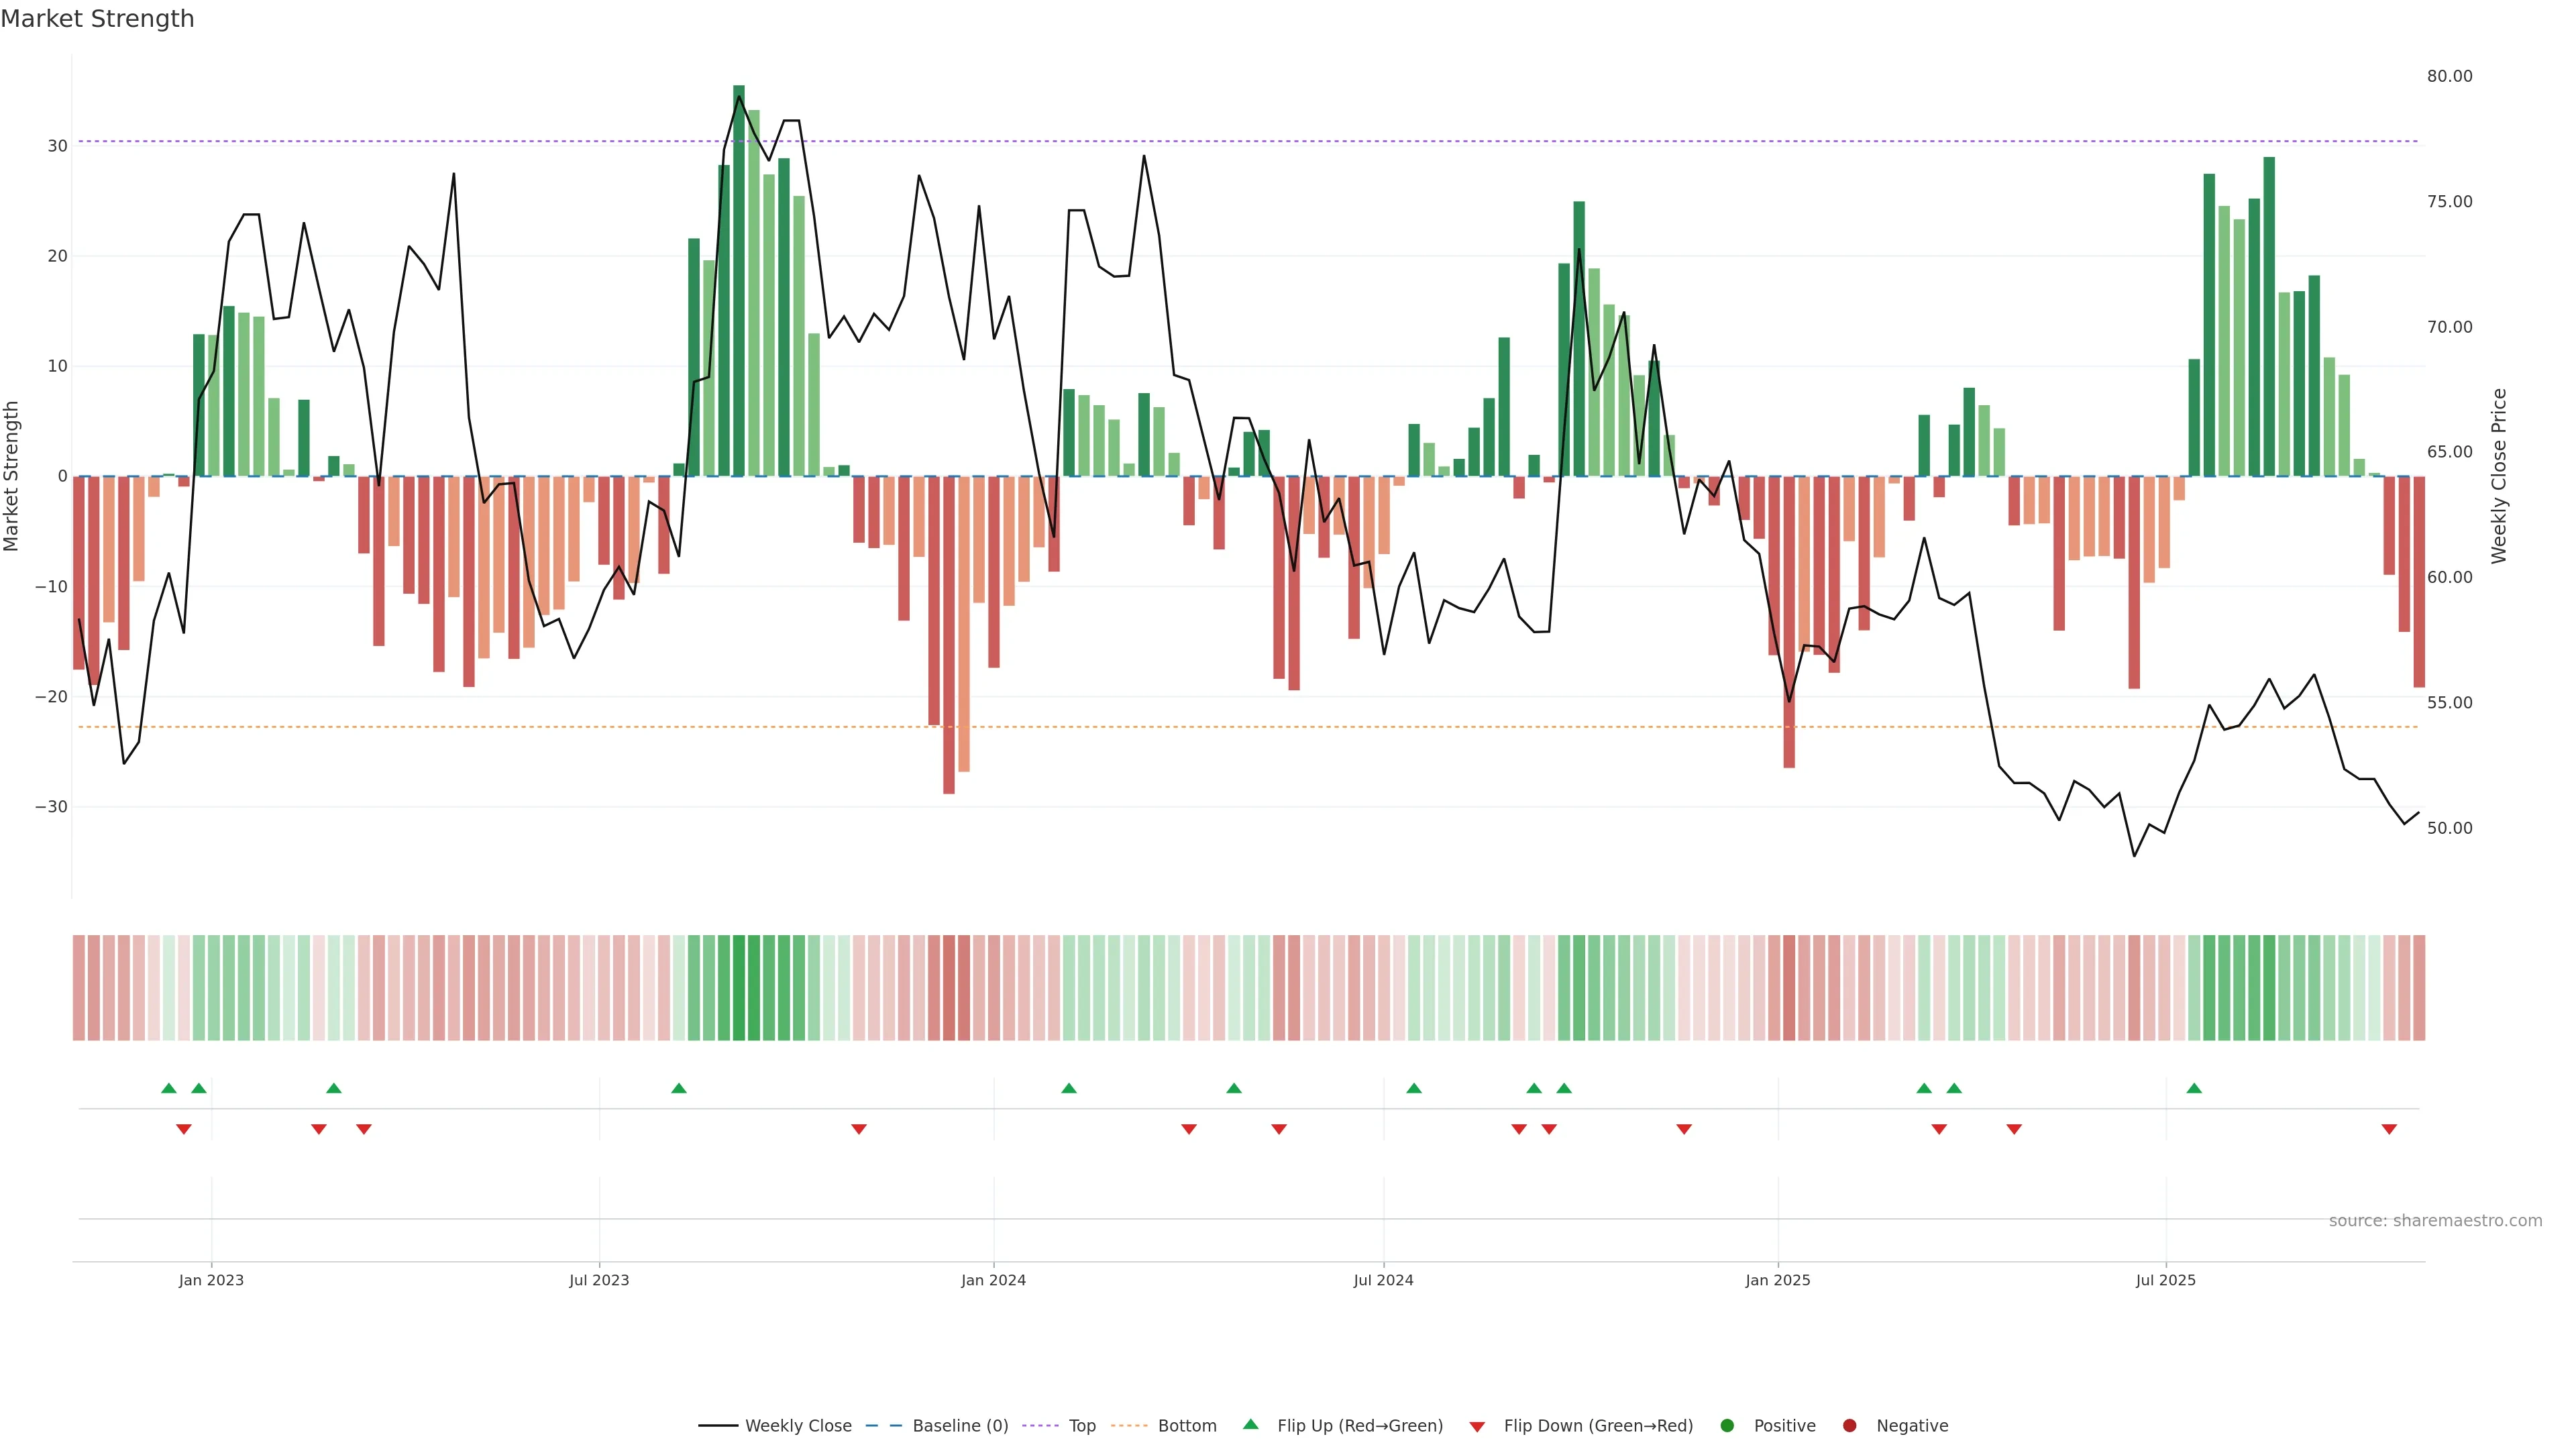This screenshot has width=2576, height=1449.
Task: Click the Market Strength chart title
Action: point(97,19)
